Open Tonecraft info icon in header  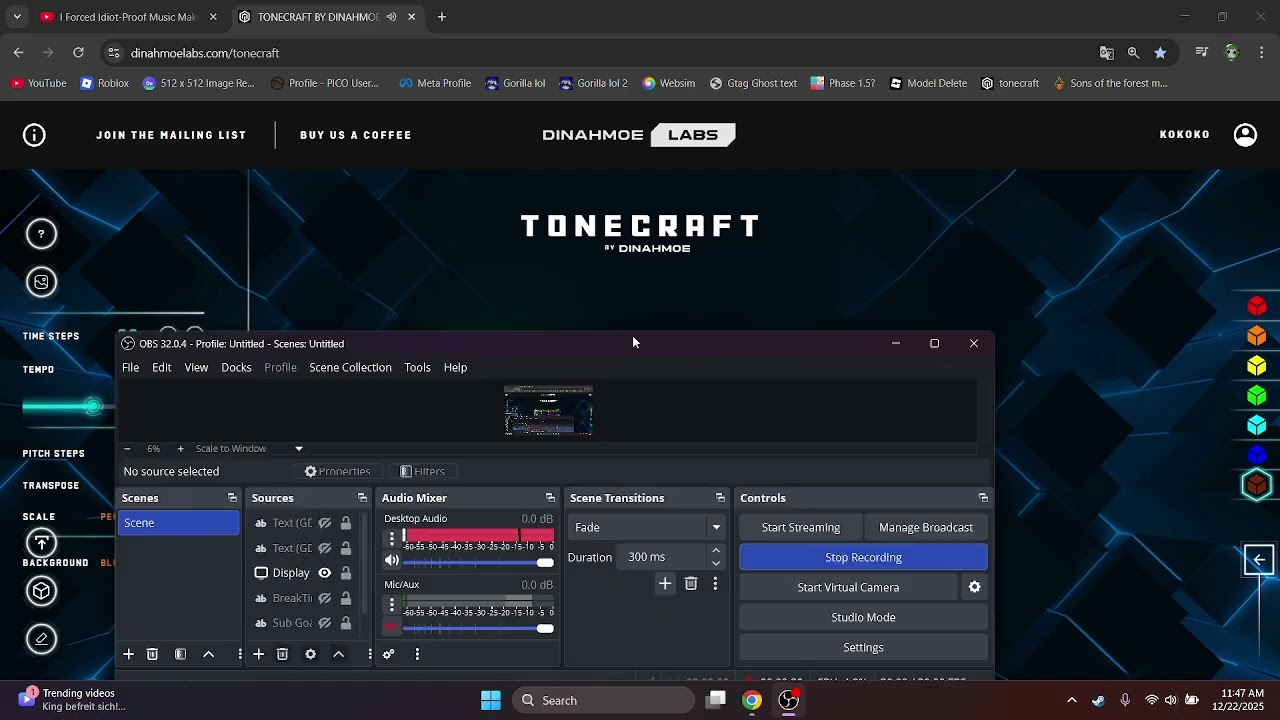coord(34,135)
